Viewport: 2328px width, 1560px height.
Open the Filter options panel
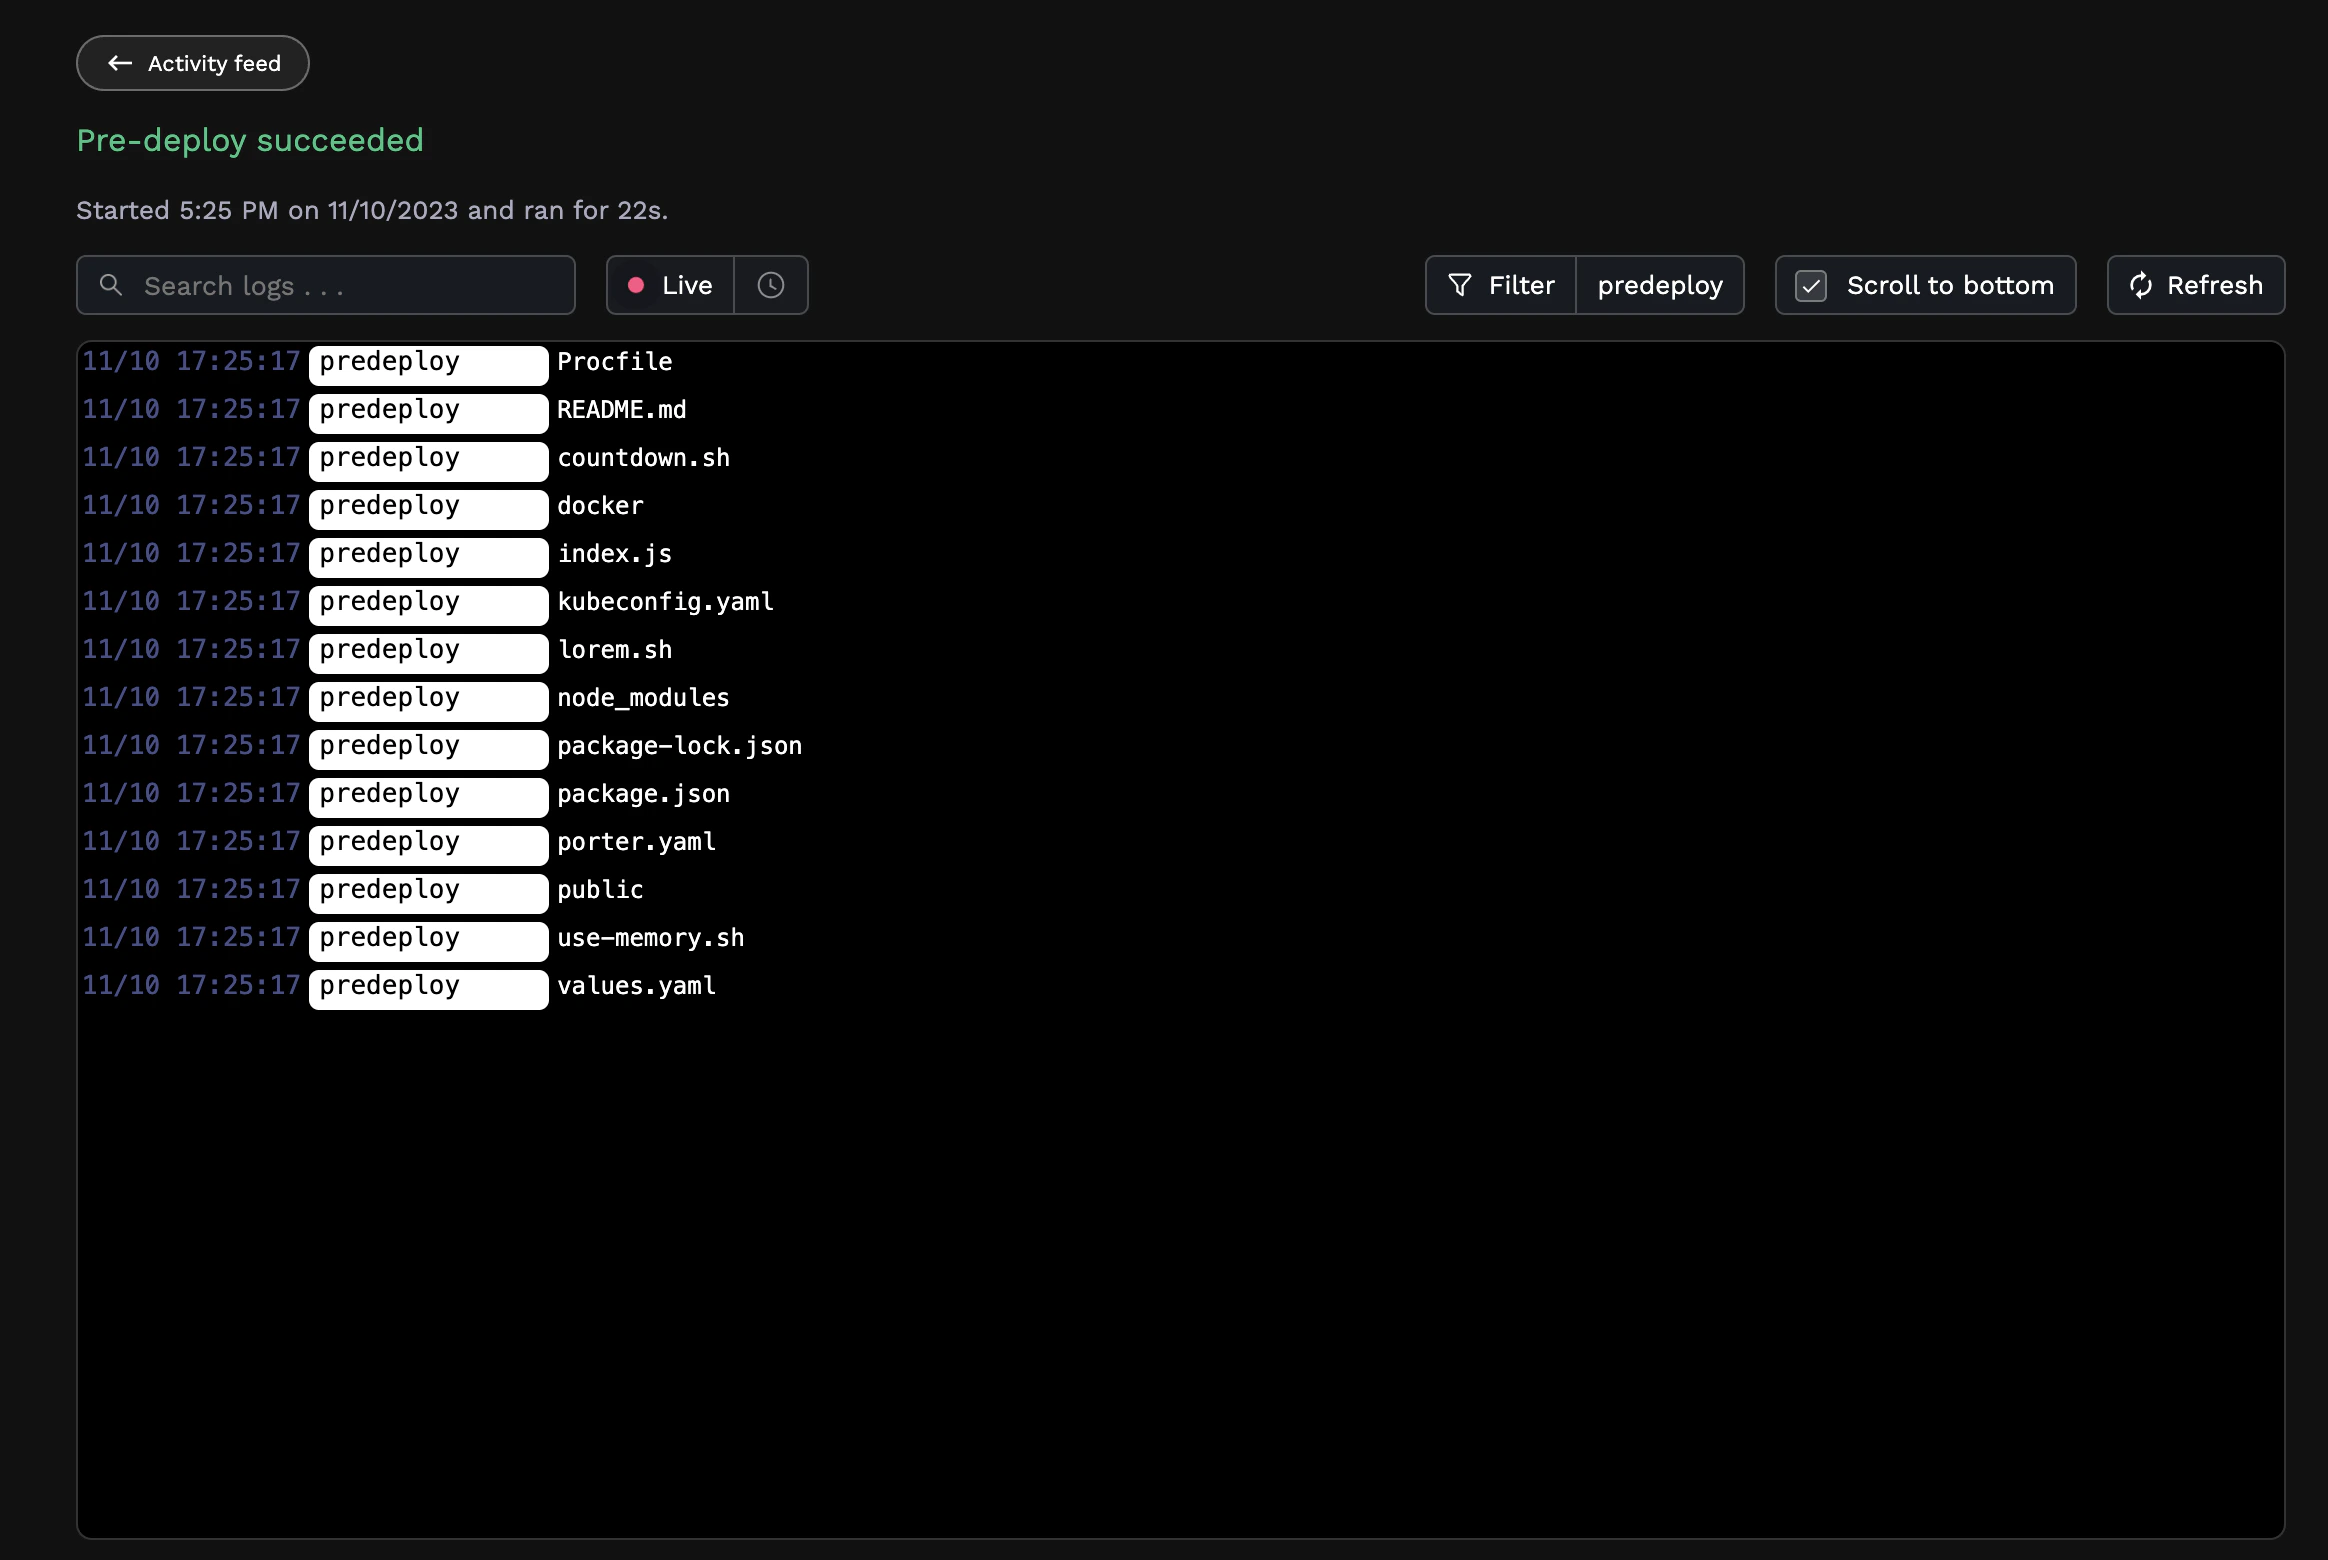point(1501,285)
